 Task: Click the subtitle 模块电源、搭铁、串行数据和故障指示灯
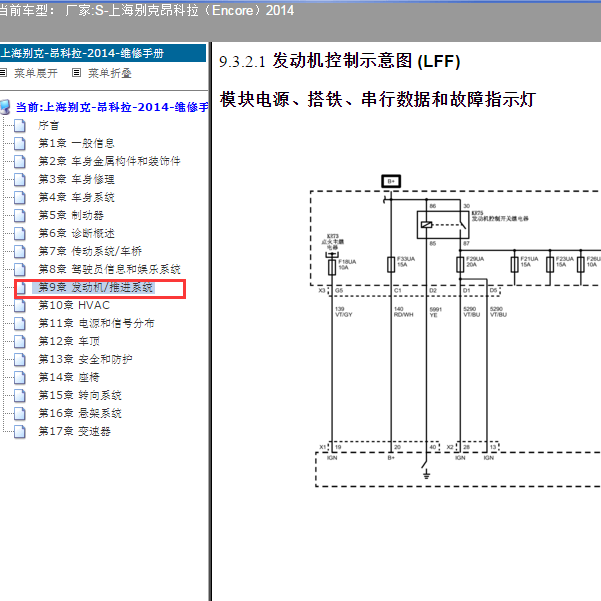point(378,100)
